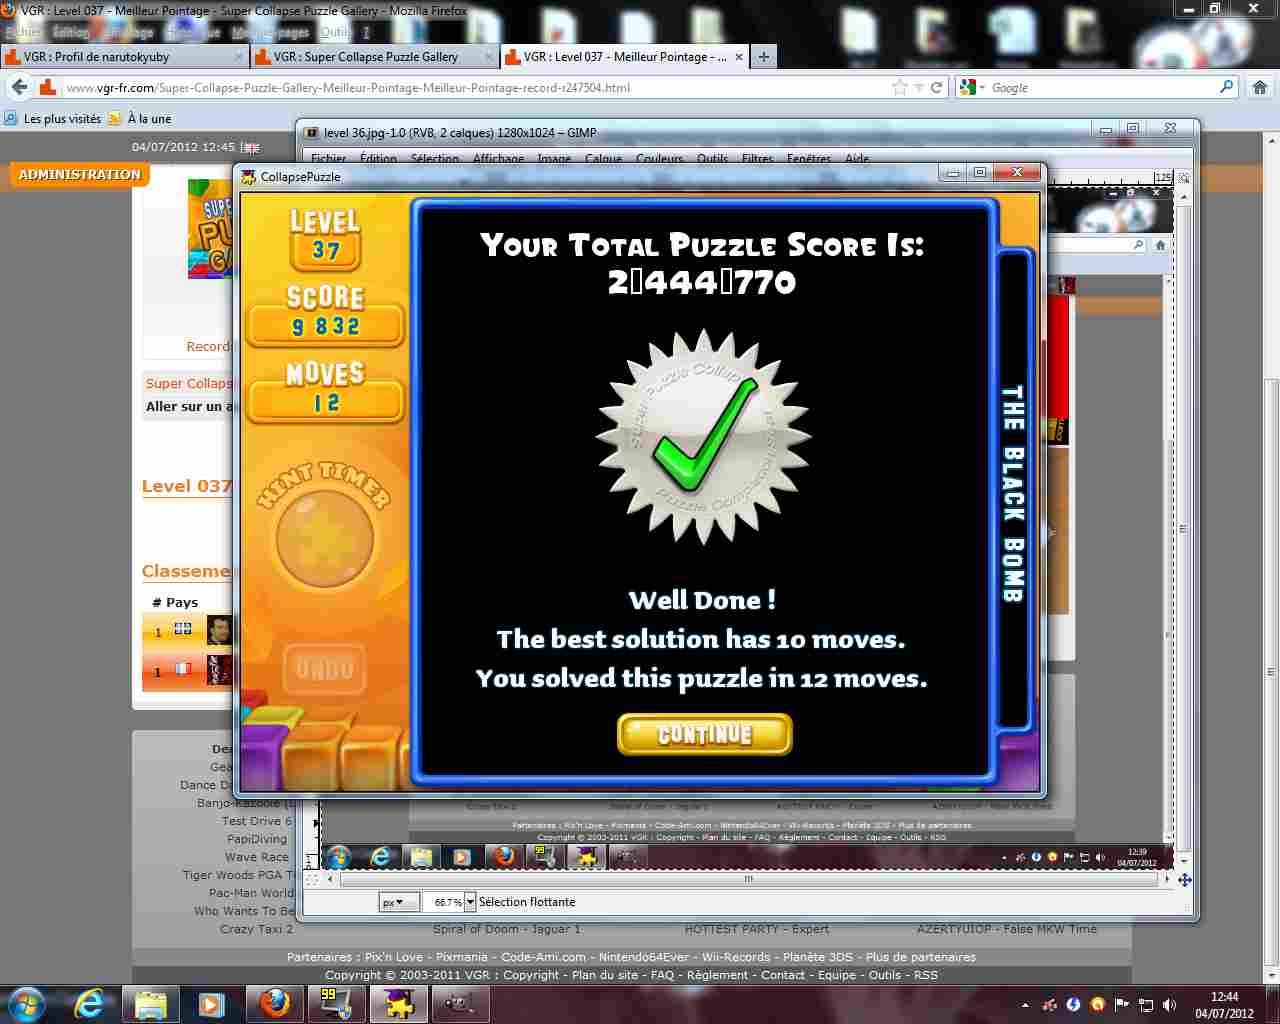1280x1024 pixels.
Task: Open Internet Explorer from the Windows taskbar
Action: (x=89, y=1003)
